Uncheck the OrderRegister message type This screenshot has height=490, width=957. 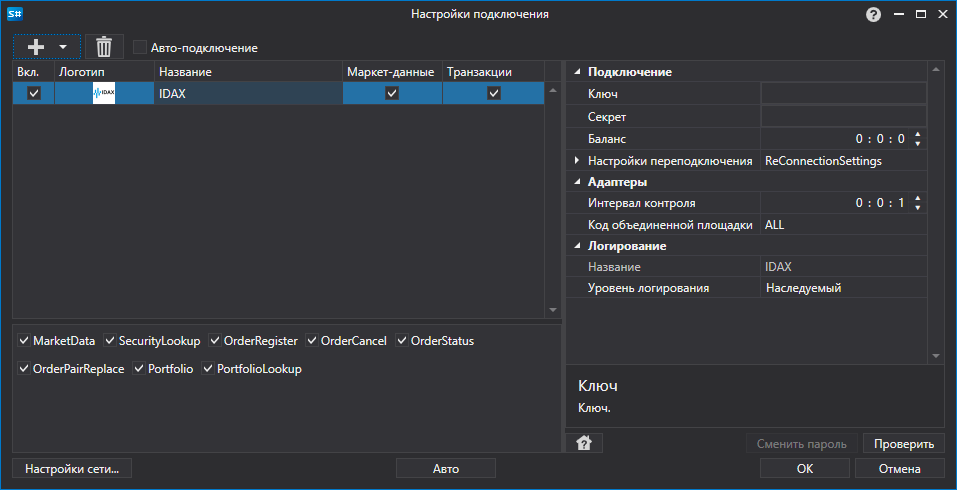click(215, 341)
